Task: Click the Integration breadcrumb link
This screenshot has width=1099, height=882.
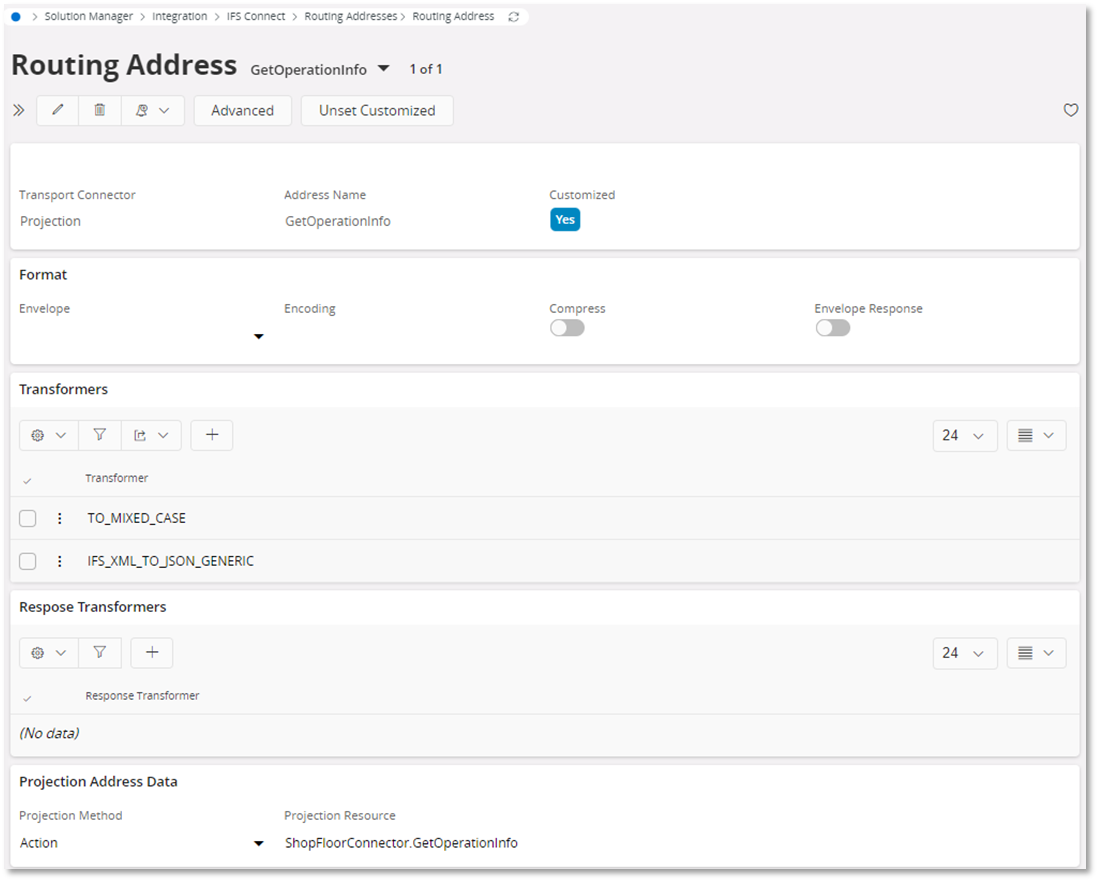Action: [x=179, y=15]
